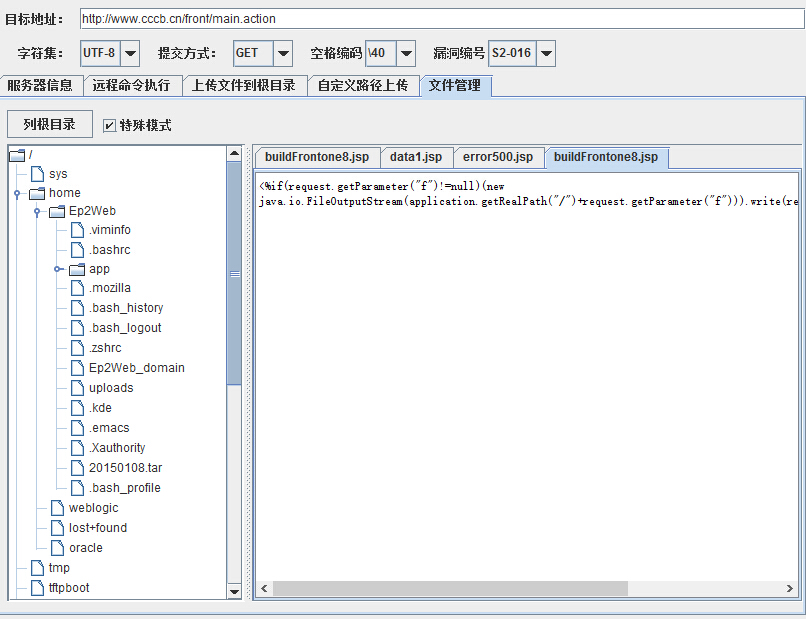Open the data1.jsp file tab

click(x=416, y=157)
